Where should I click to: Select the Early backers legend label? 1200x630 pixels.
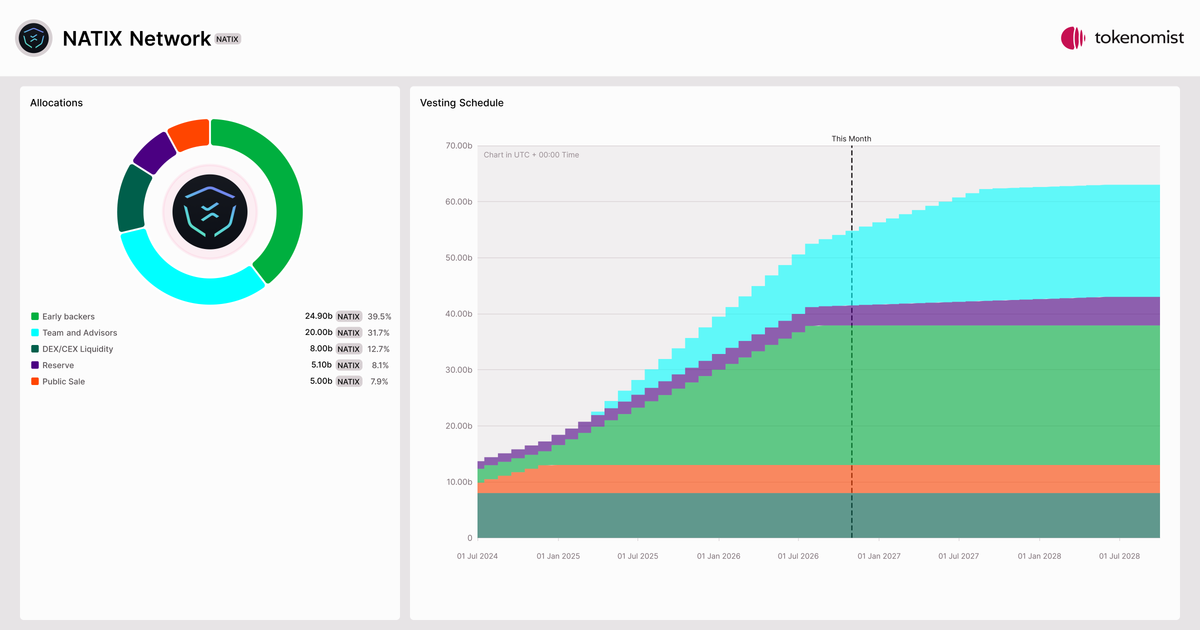[x=69, y=317]
